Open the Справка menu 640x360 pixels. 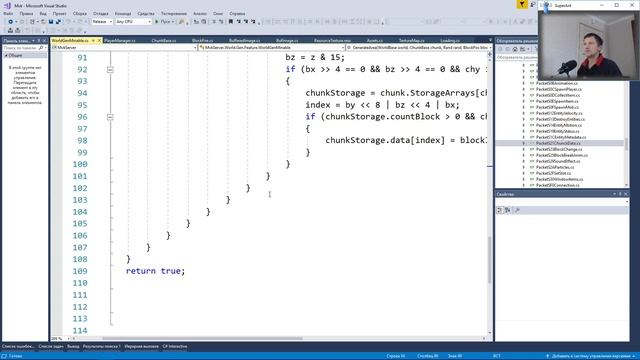[237, 13]
